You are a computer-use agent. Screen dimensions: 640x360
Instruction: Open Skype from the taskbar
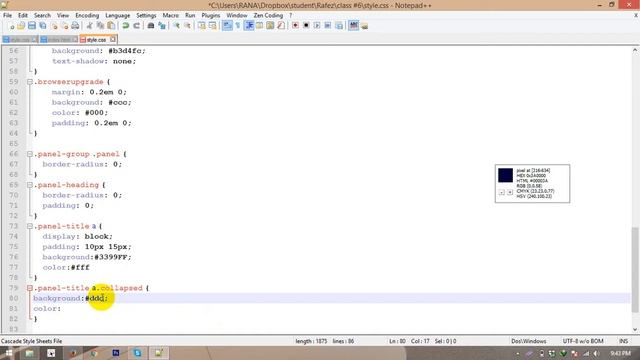[x=137, y=353]
